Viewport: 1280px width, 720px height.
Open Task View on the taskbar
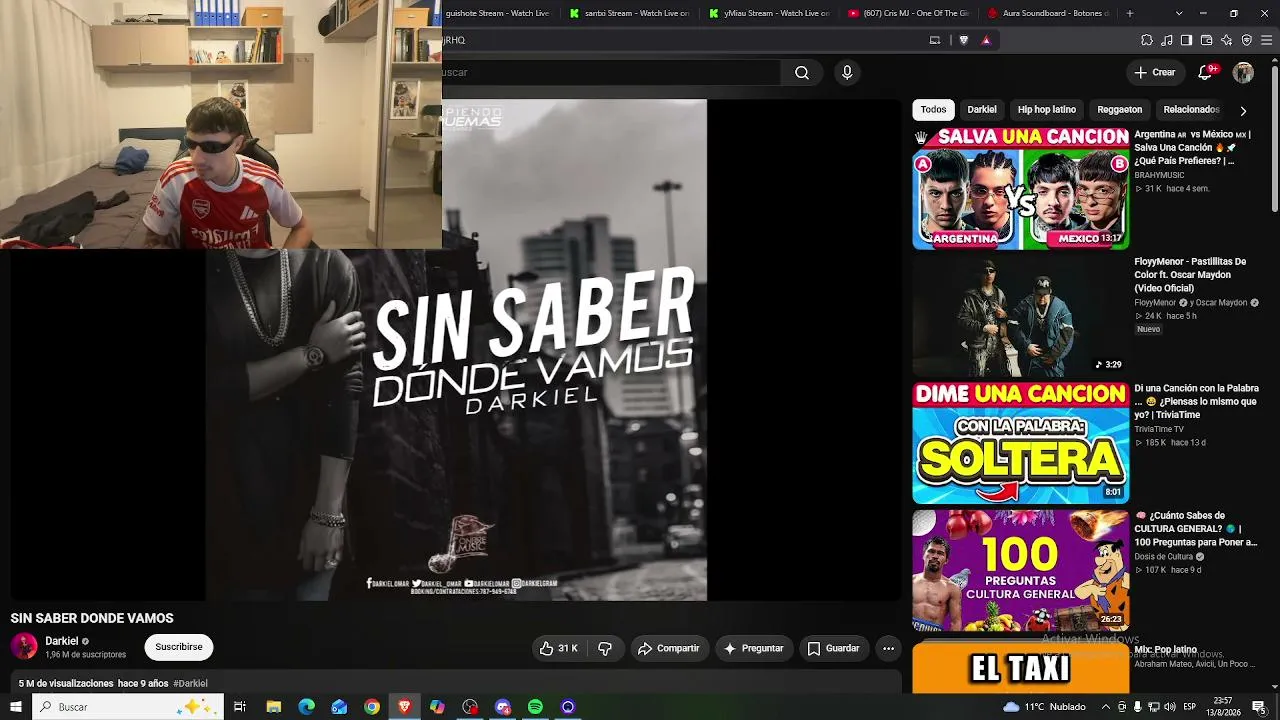coord(240,707)
